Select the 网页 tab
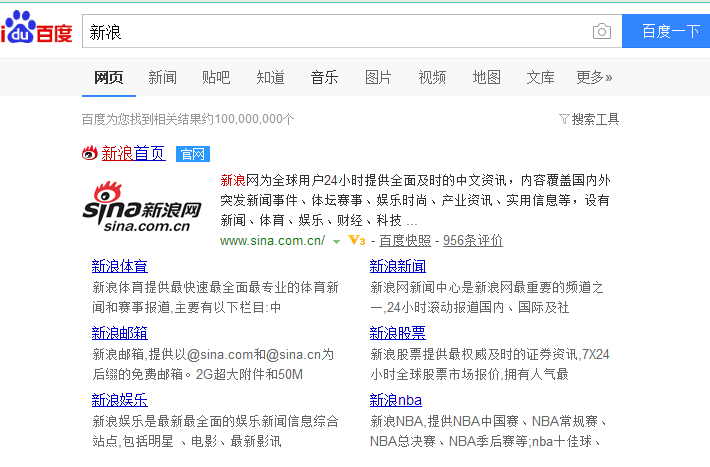This screenshot has height=467, width=710. (109, 77)
